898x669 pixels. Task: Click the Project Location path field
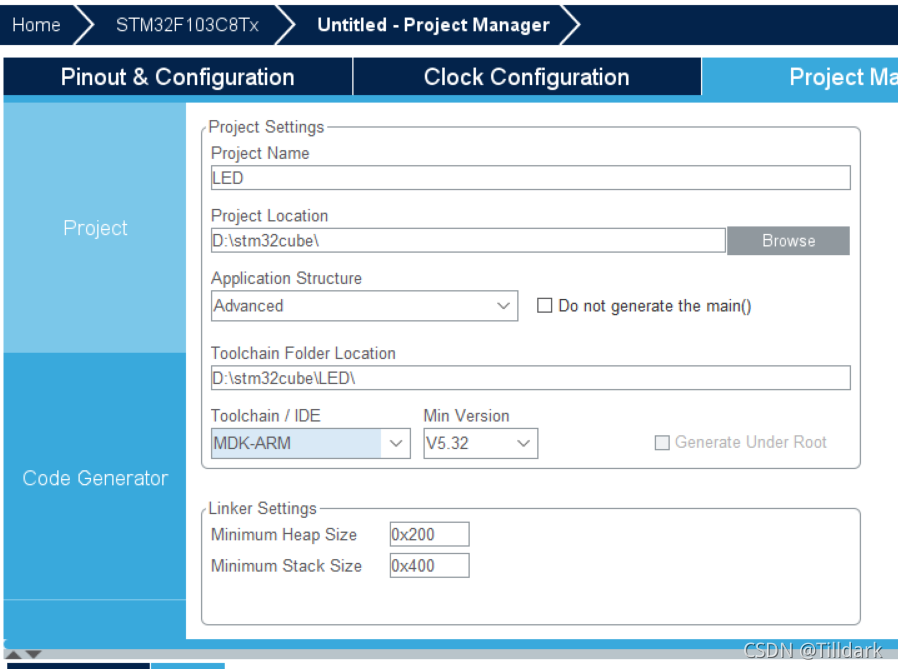(467, 241)
